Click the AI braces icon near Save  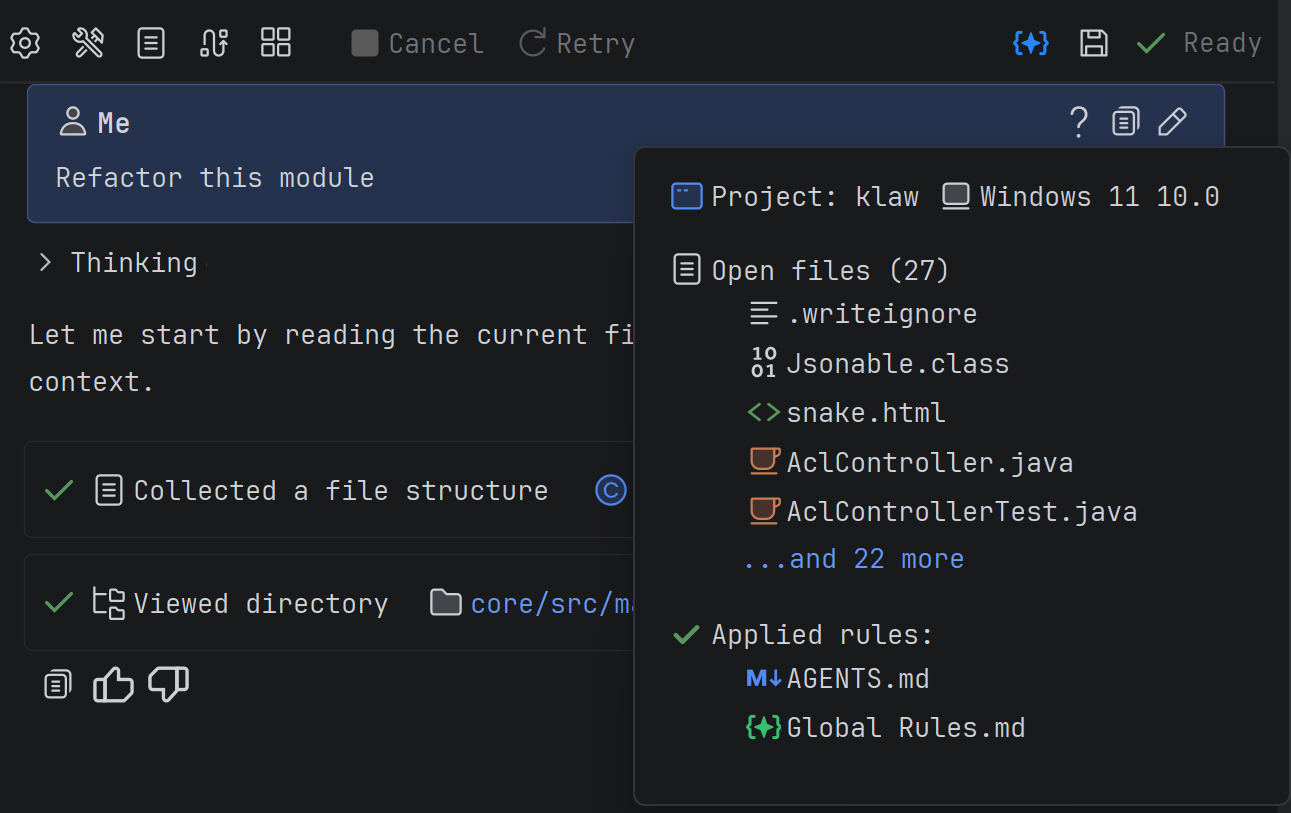point(1031,42)
